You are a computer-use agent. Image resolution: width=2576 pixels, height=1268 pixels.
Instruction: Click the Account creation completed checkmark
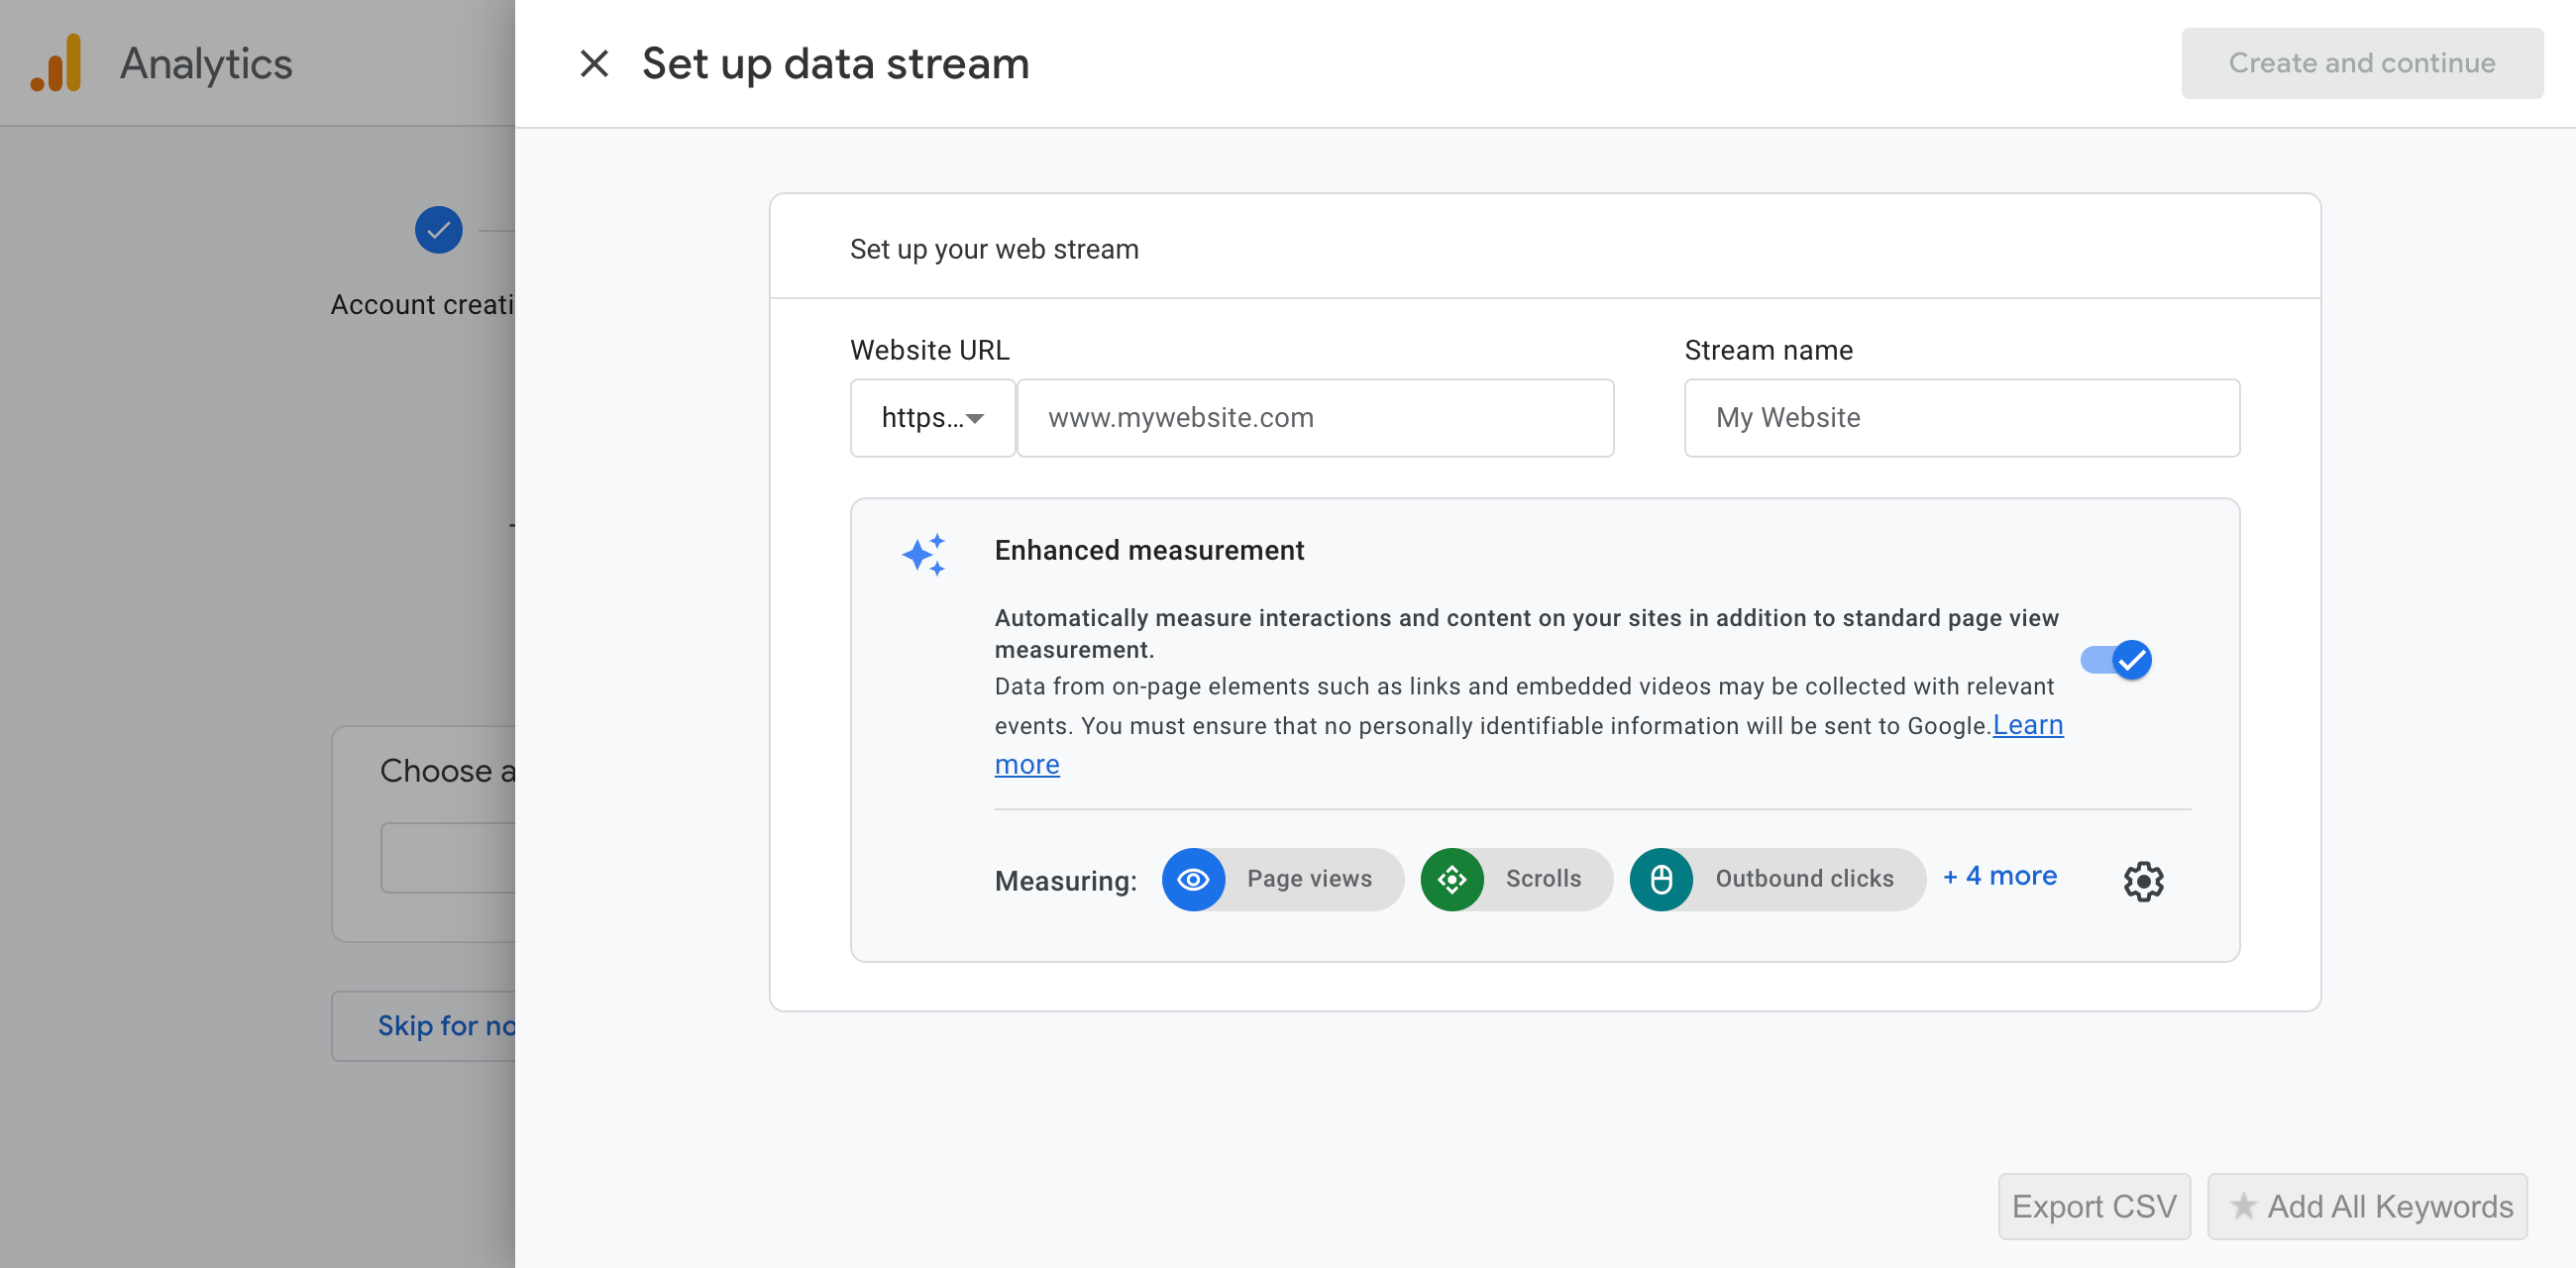click(x=437, y=230)
